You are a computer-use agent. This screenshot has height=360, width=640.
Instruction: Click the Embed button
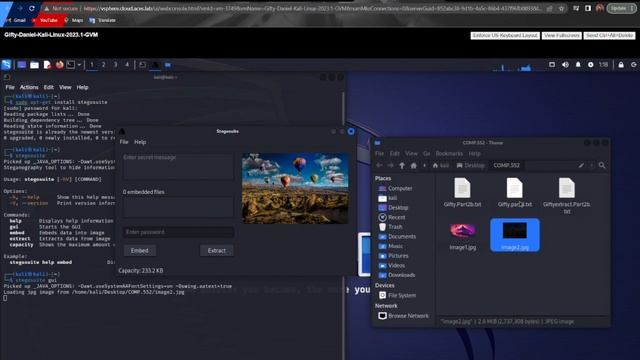pos(140,251)
